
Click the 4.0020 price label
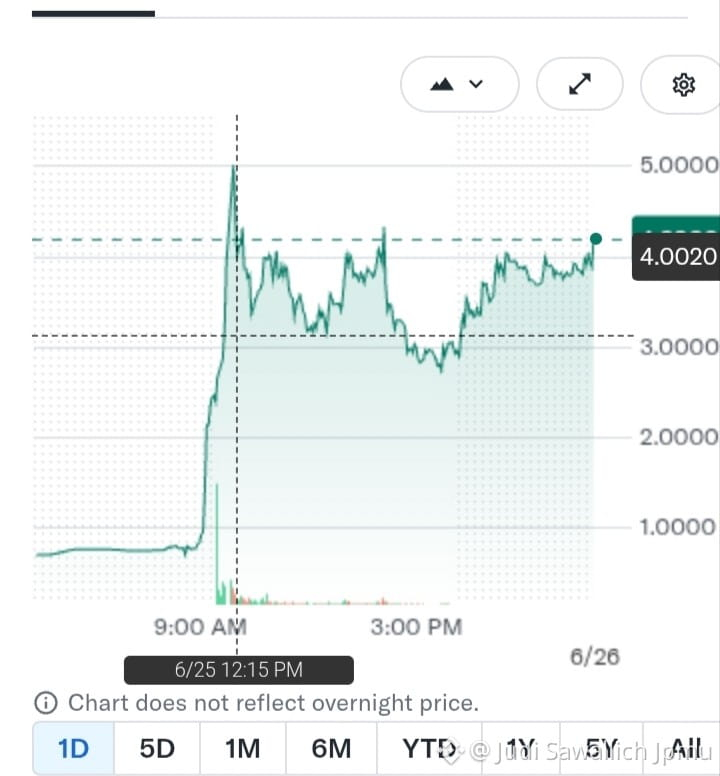(x=676, y=256)
